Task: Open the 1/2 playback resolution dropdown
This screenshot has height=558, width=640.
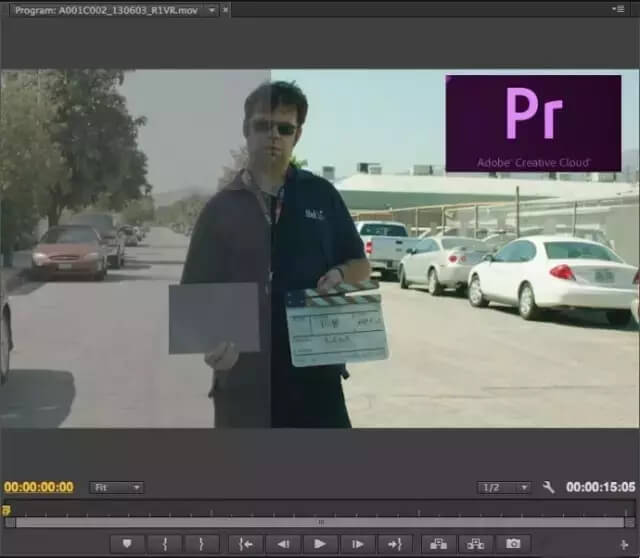Action: point(504,488)
